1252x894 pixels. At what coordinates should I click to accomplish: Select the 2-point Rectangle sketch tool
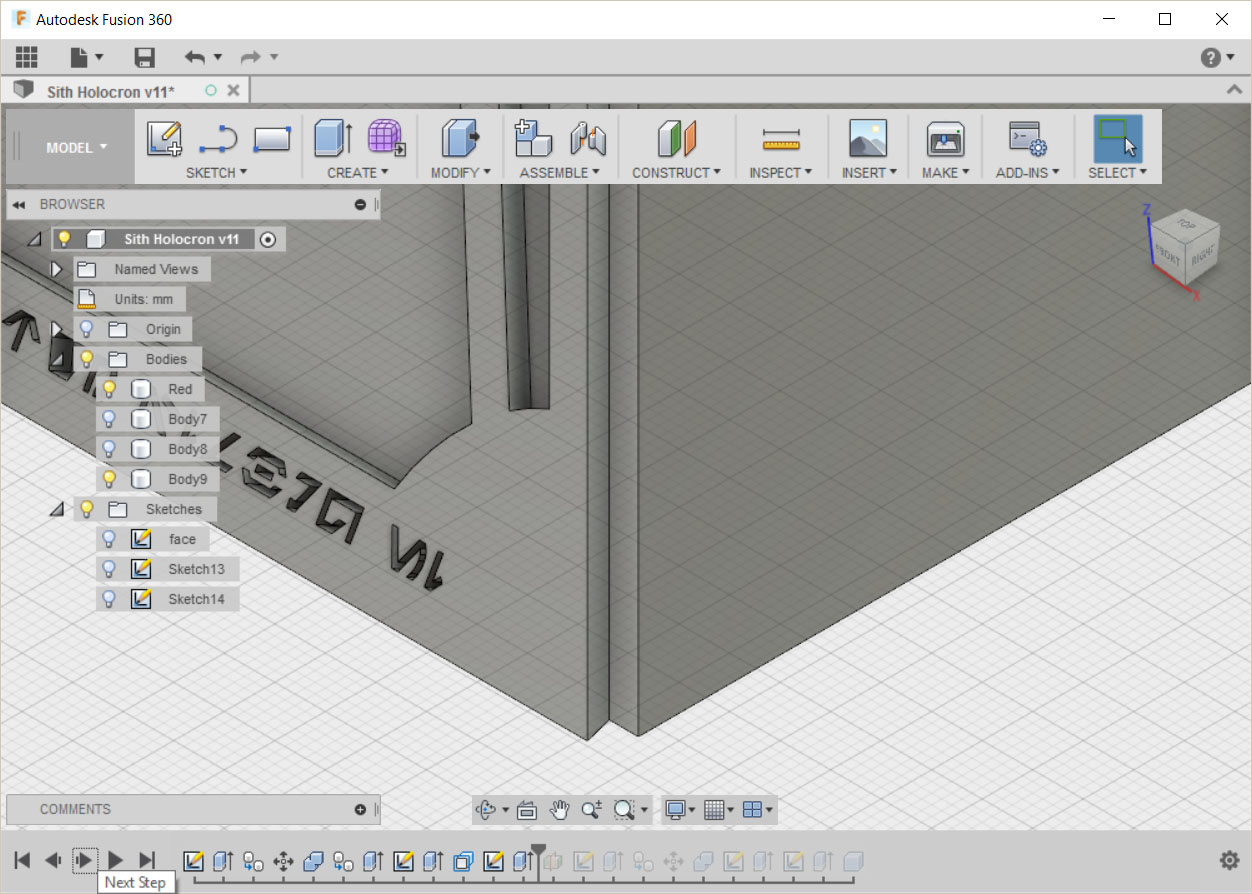click(272, 139)
